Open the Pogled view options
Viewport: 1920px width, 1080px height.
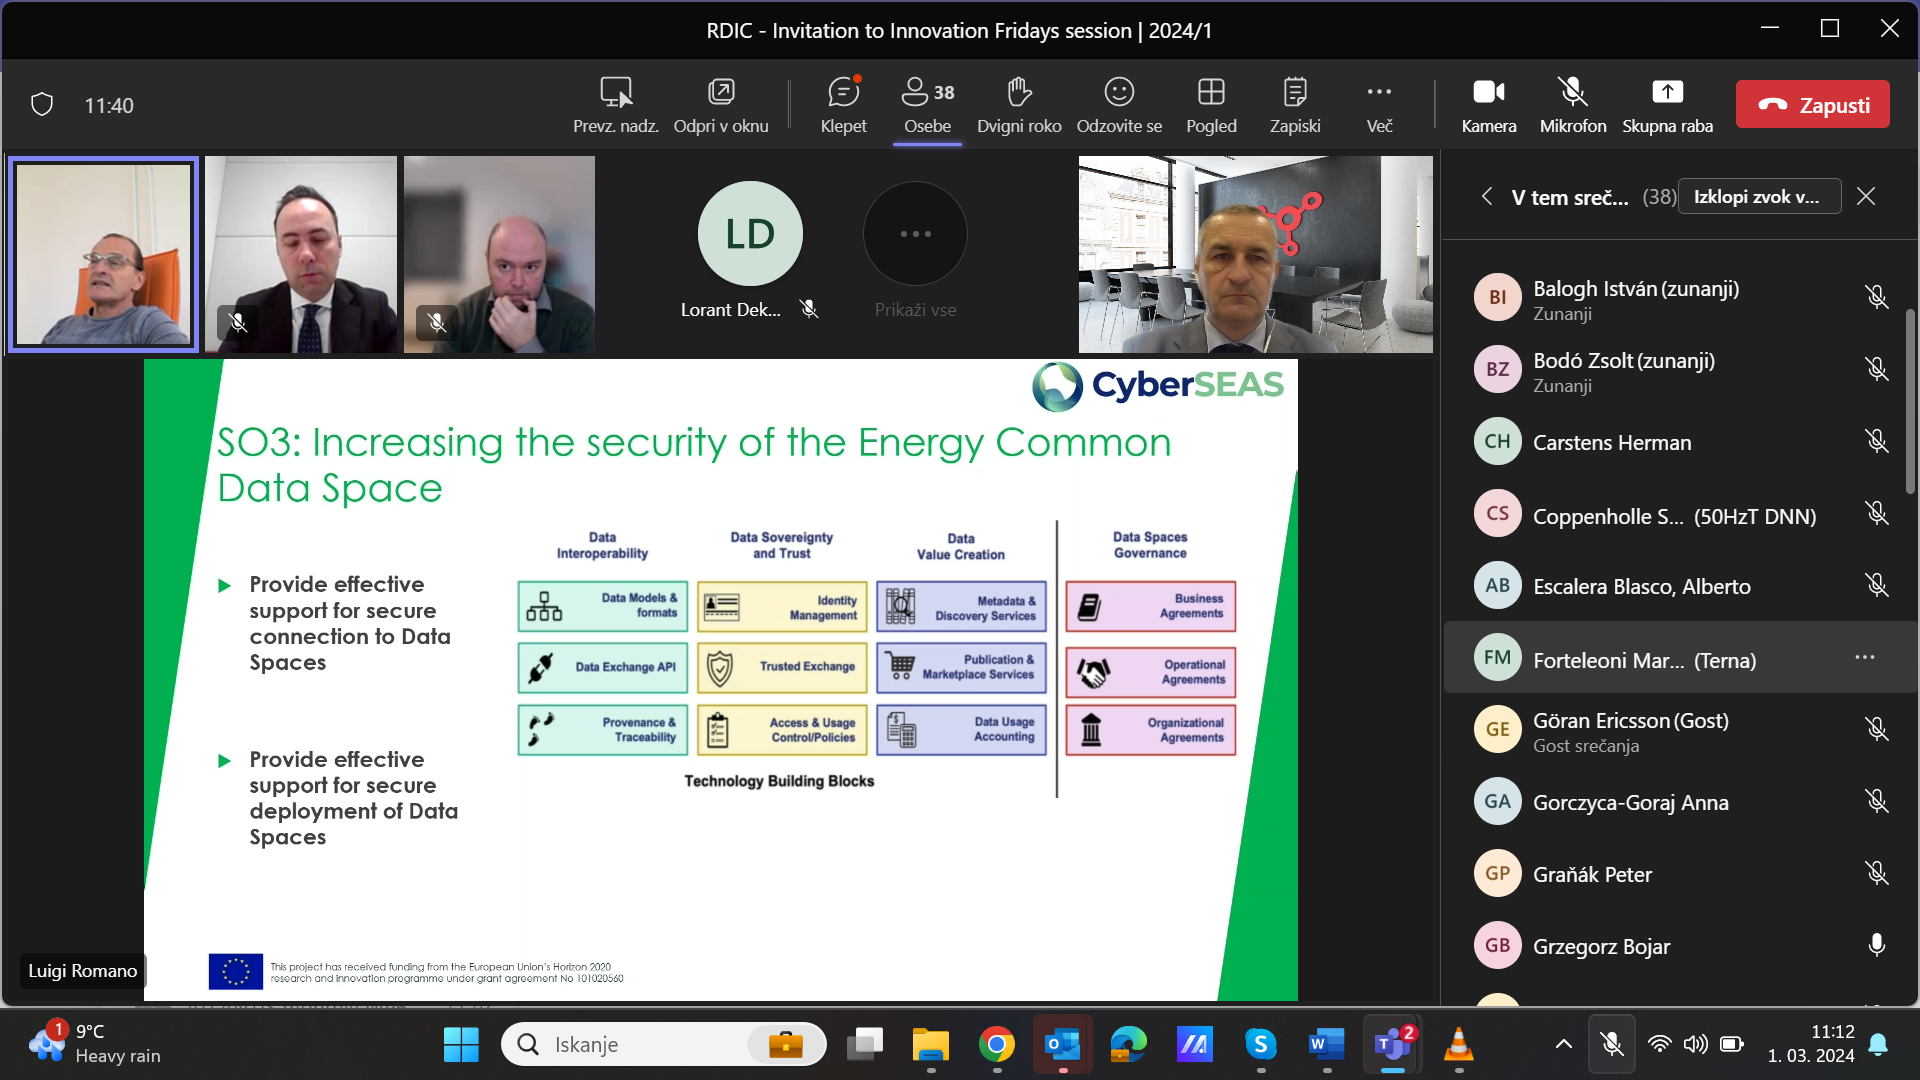(x=1211, y=104)
